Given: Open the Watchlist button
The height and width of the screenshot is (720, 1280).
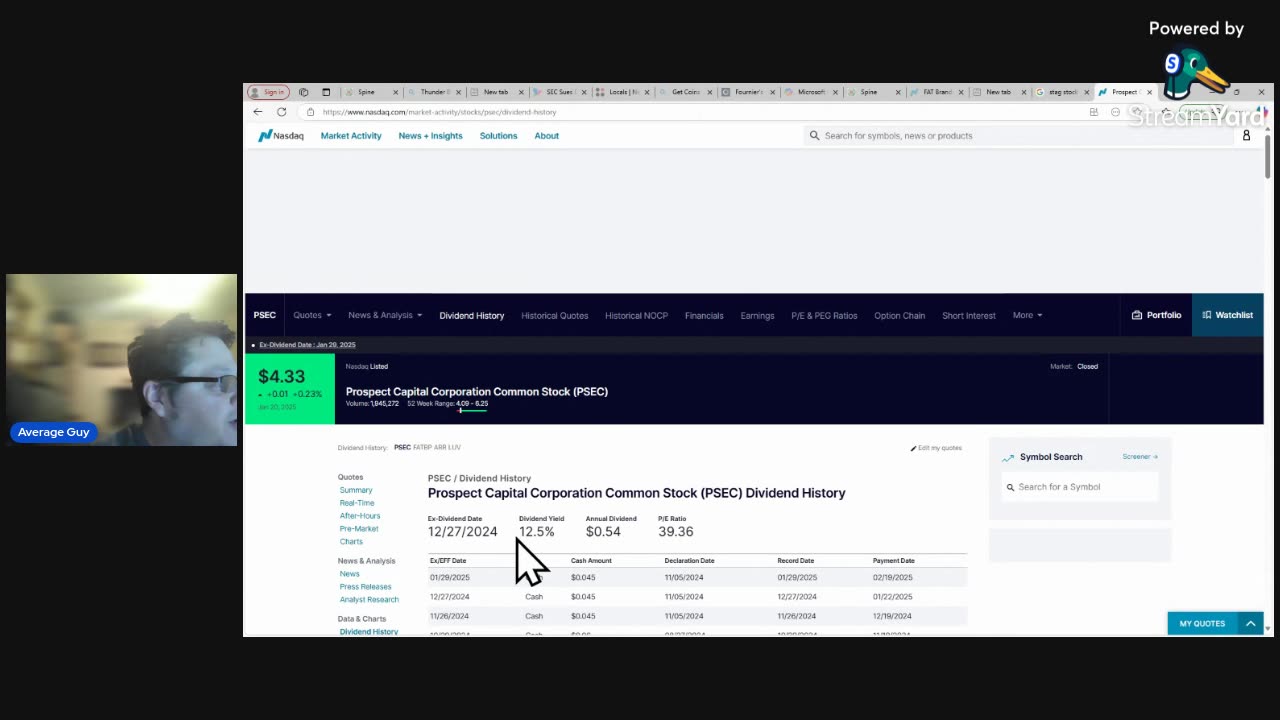Looking at the screenshot, I should [1227, 315].
